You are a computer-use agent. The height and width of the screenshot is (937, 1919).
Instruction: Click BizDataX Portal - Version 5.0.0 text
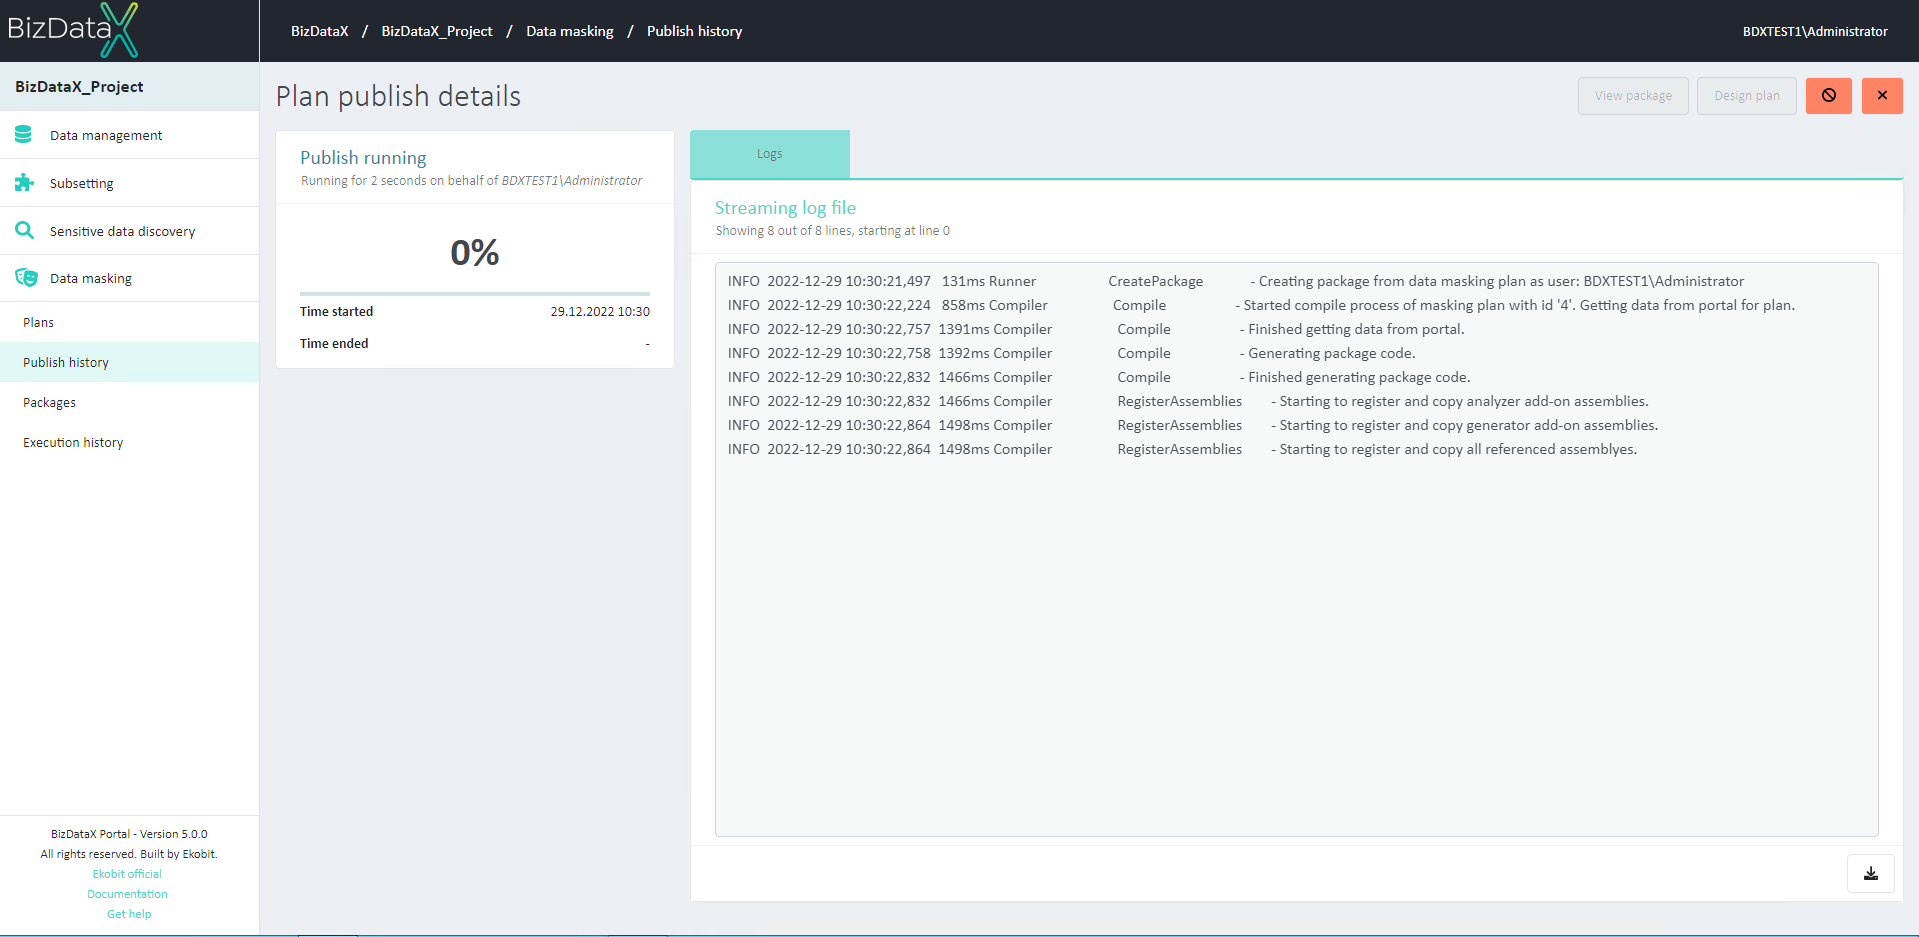(129, 834)
